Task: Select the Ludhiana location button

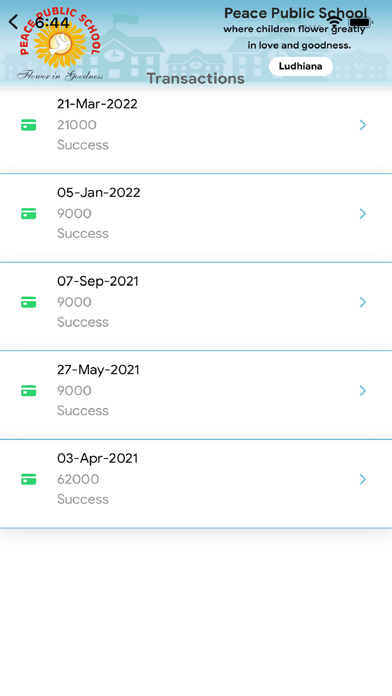Action: pyautogui.click(x=301, y=67)
